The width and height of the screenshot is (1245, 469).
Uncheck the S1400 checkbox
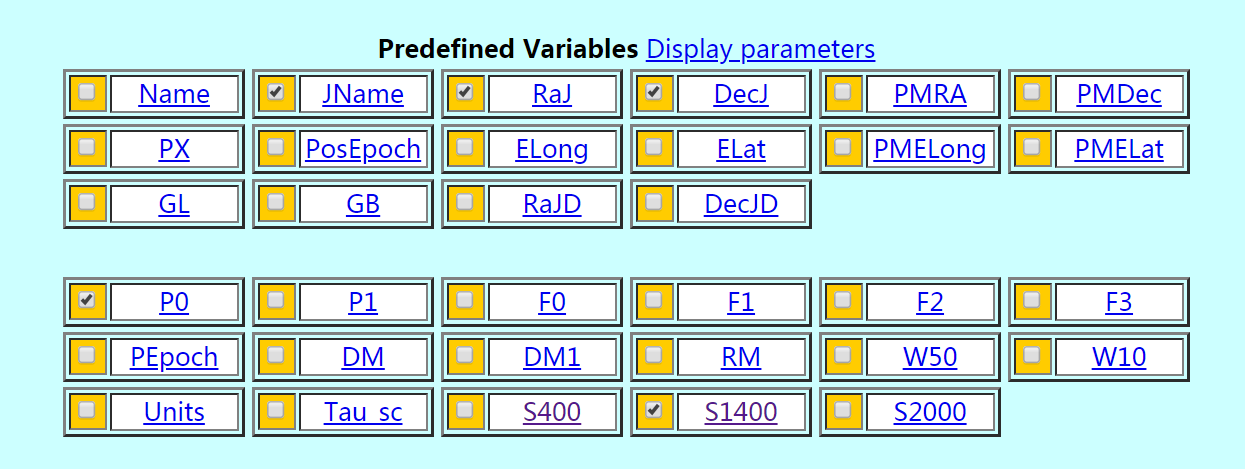[654, 410]
